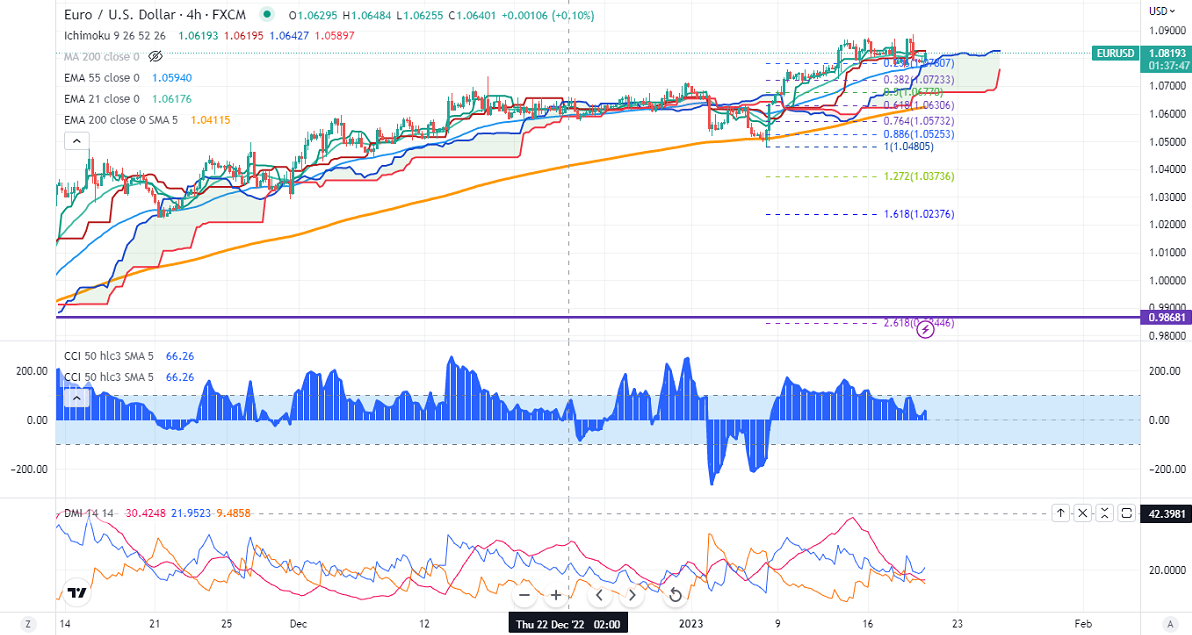The width and height of the screenshot is (1192, 635).
Task: Move DMI pane up with arrow
Action: (x=1060, y=513)
